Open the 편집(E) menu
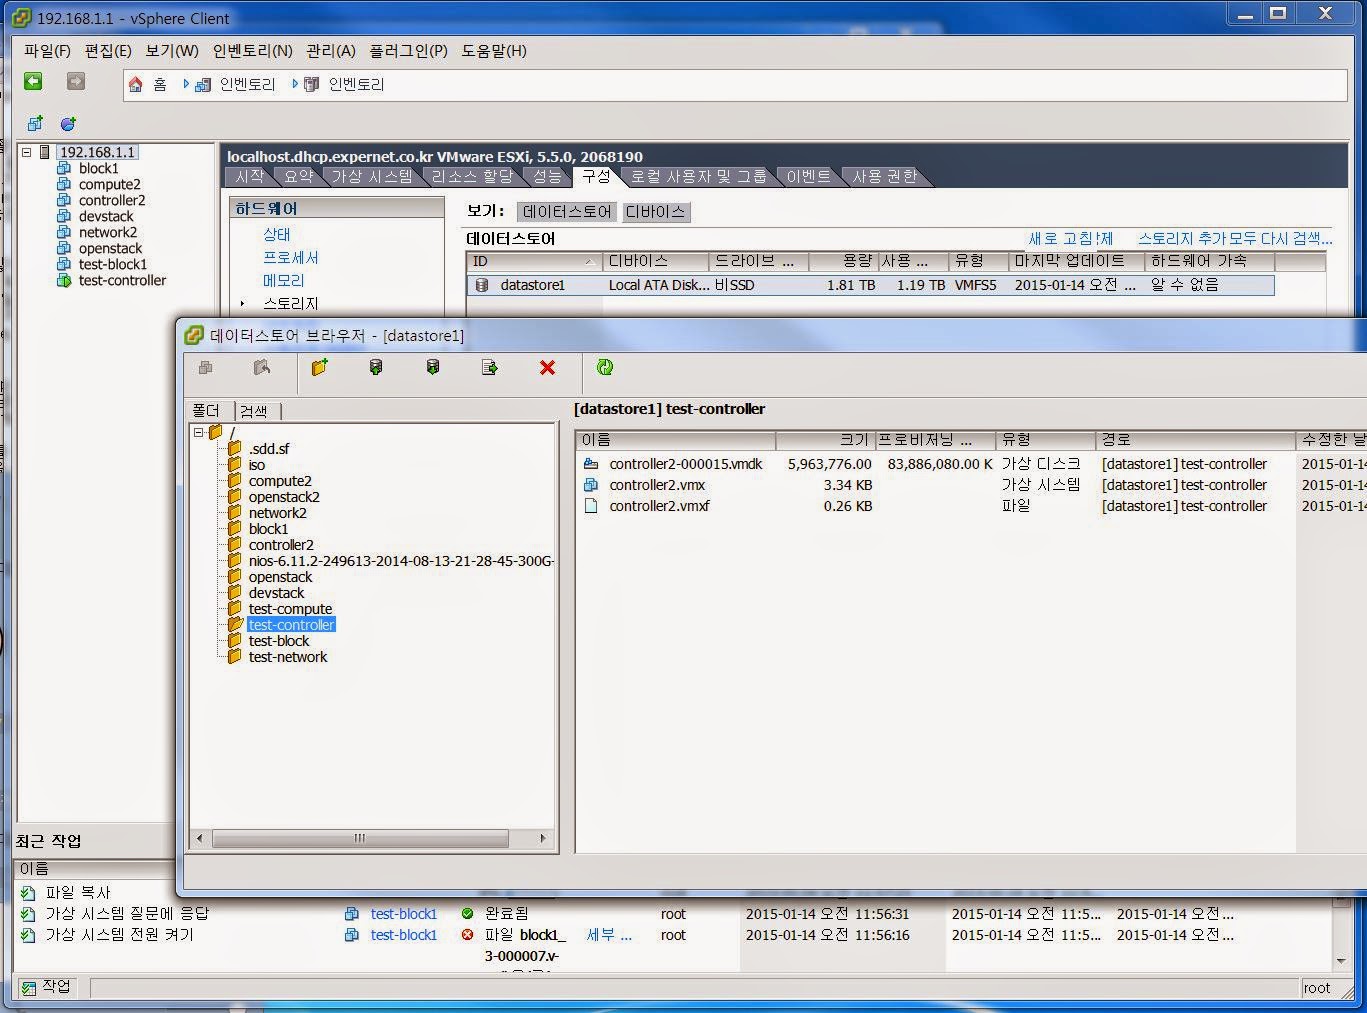This screenshot has height=1013, width=1367. pyautogui.click(x=108, y=51)
